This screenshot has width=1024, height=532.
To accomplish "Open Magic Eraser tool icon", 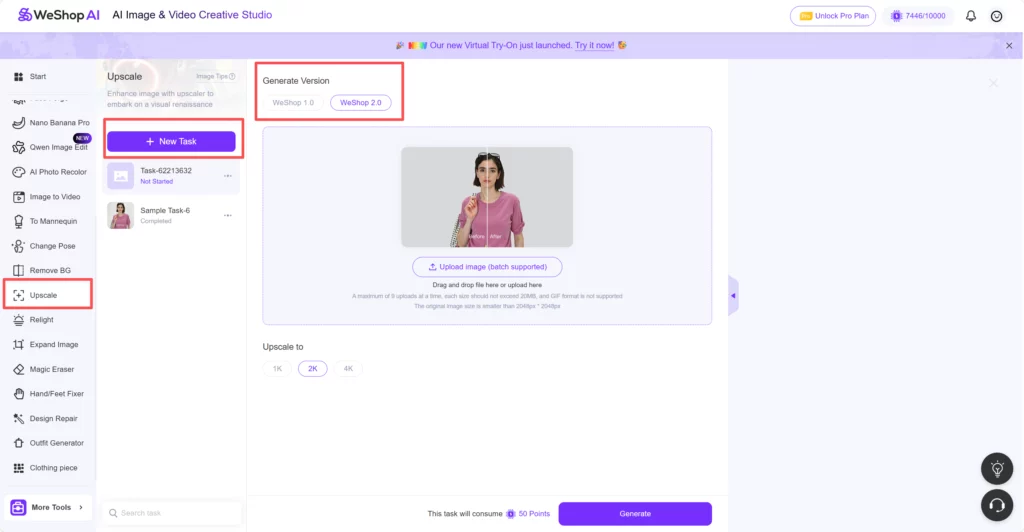I will tap(18, 369).
